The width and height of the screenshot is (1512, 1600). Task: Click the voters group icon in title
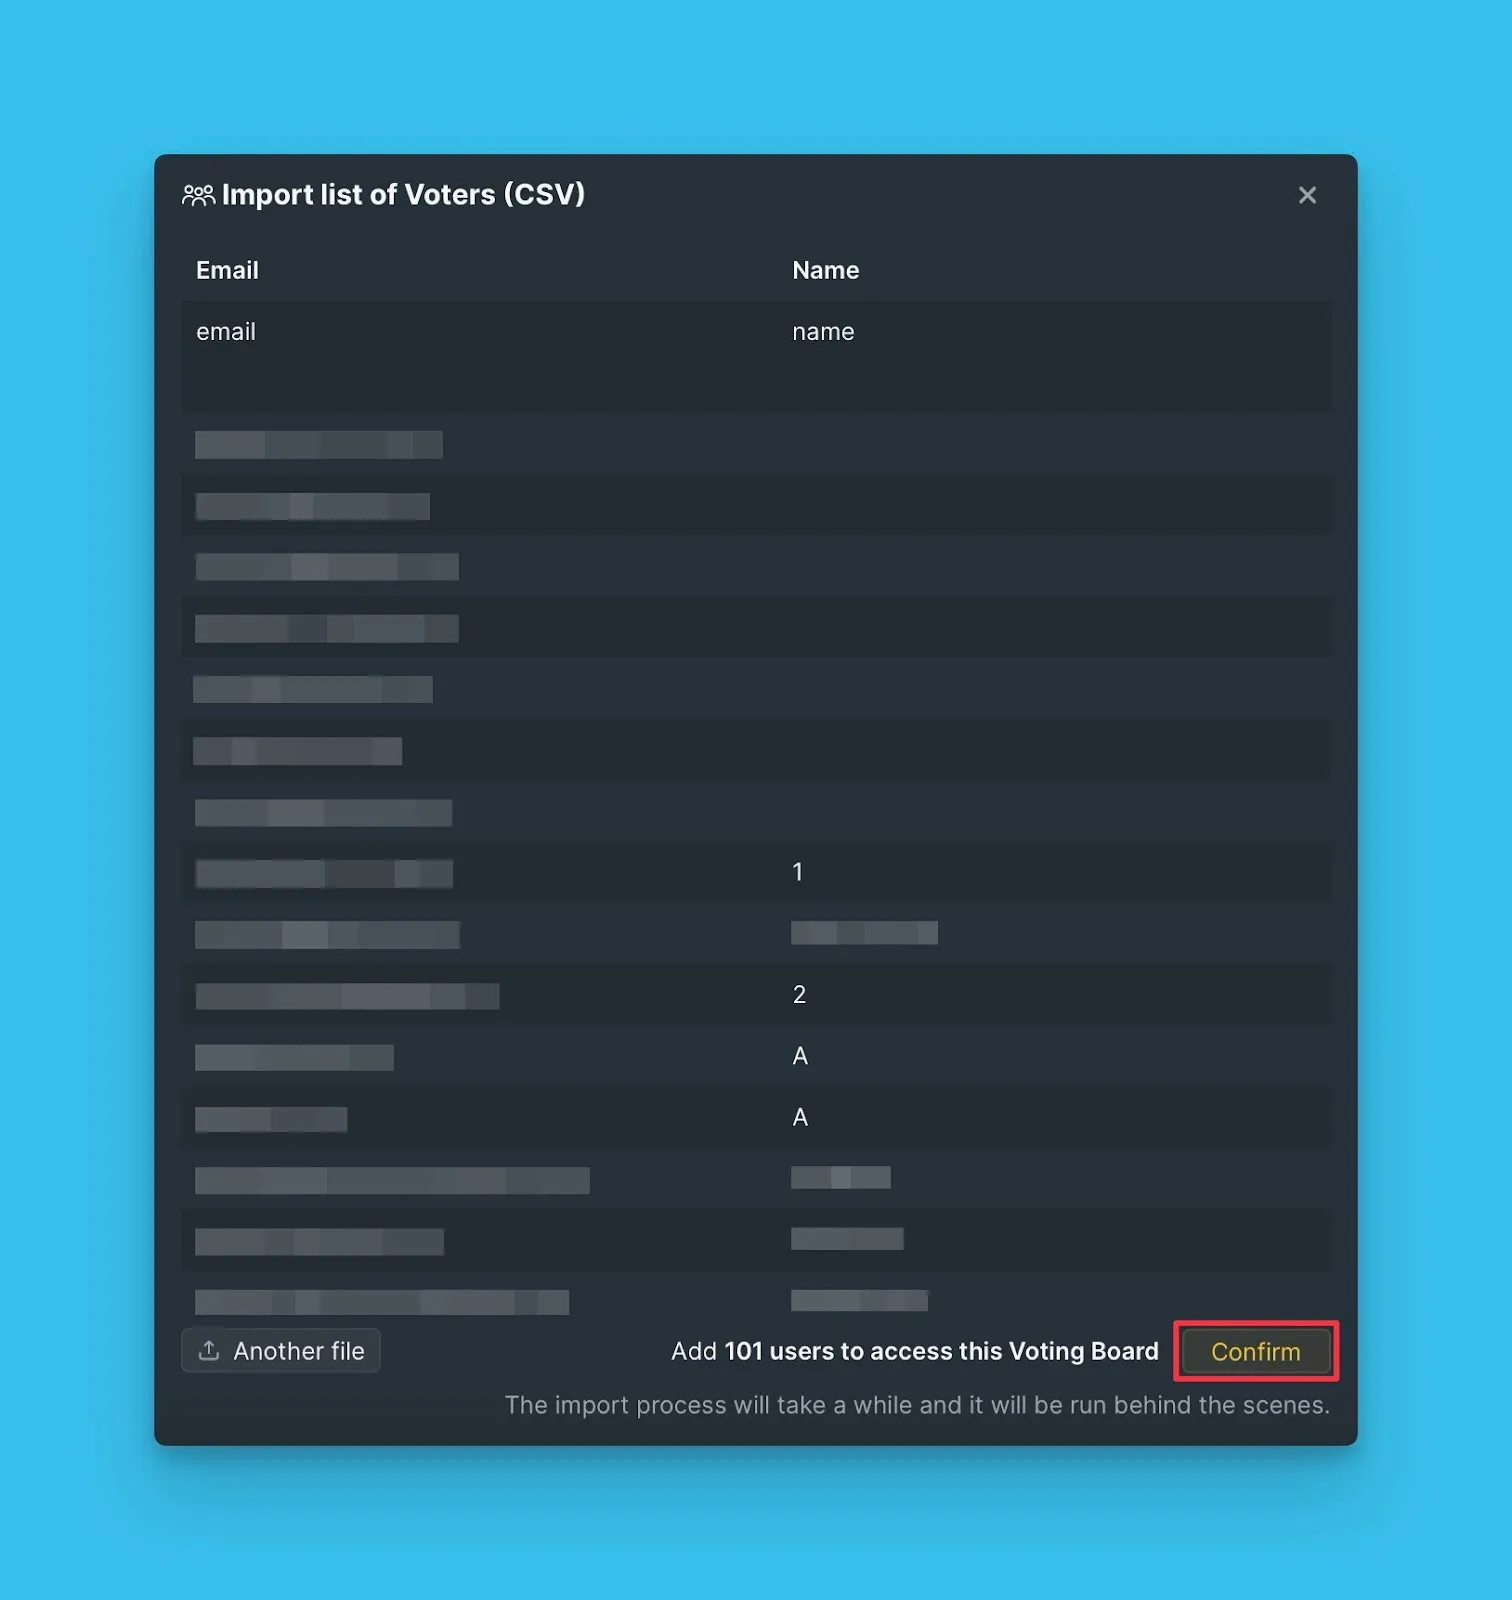[198, 195]
